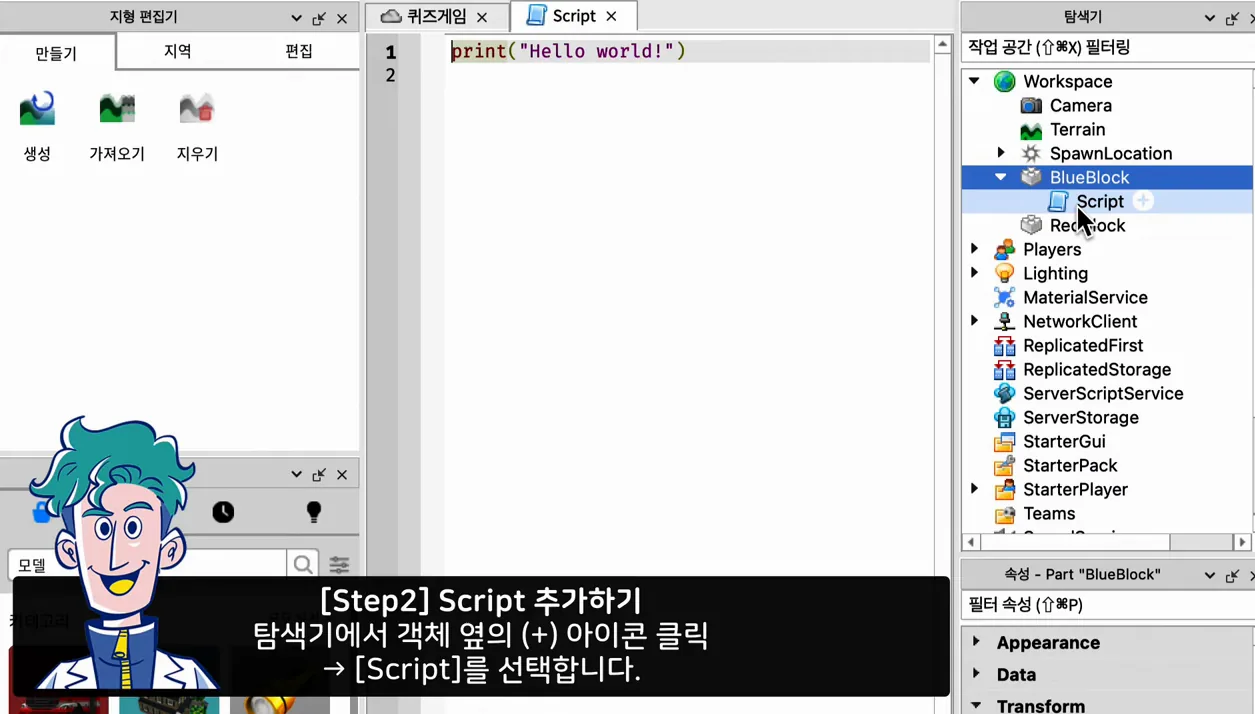Viewport: 1255px width, 714px height.
Task: Expand the SpawnLocation node
Action: tap(1001, 153)
